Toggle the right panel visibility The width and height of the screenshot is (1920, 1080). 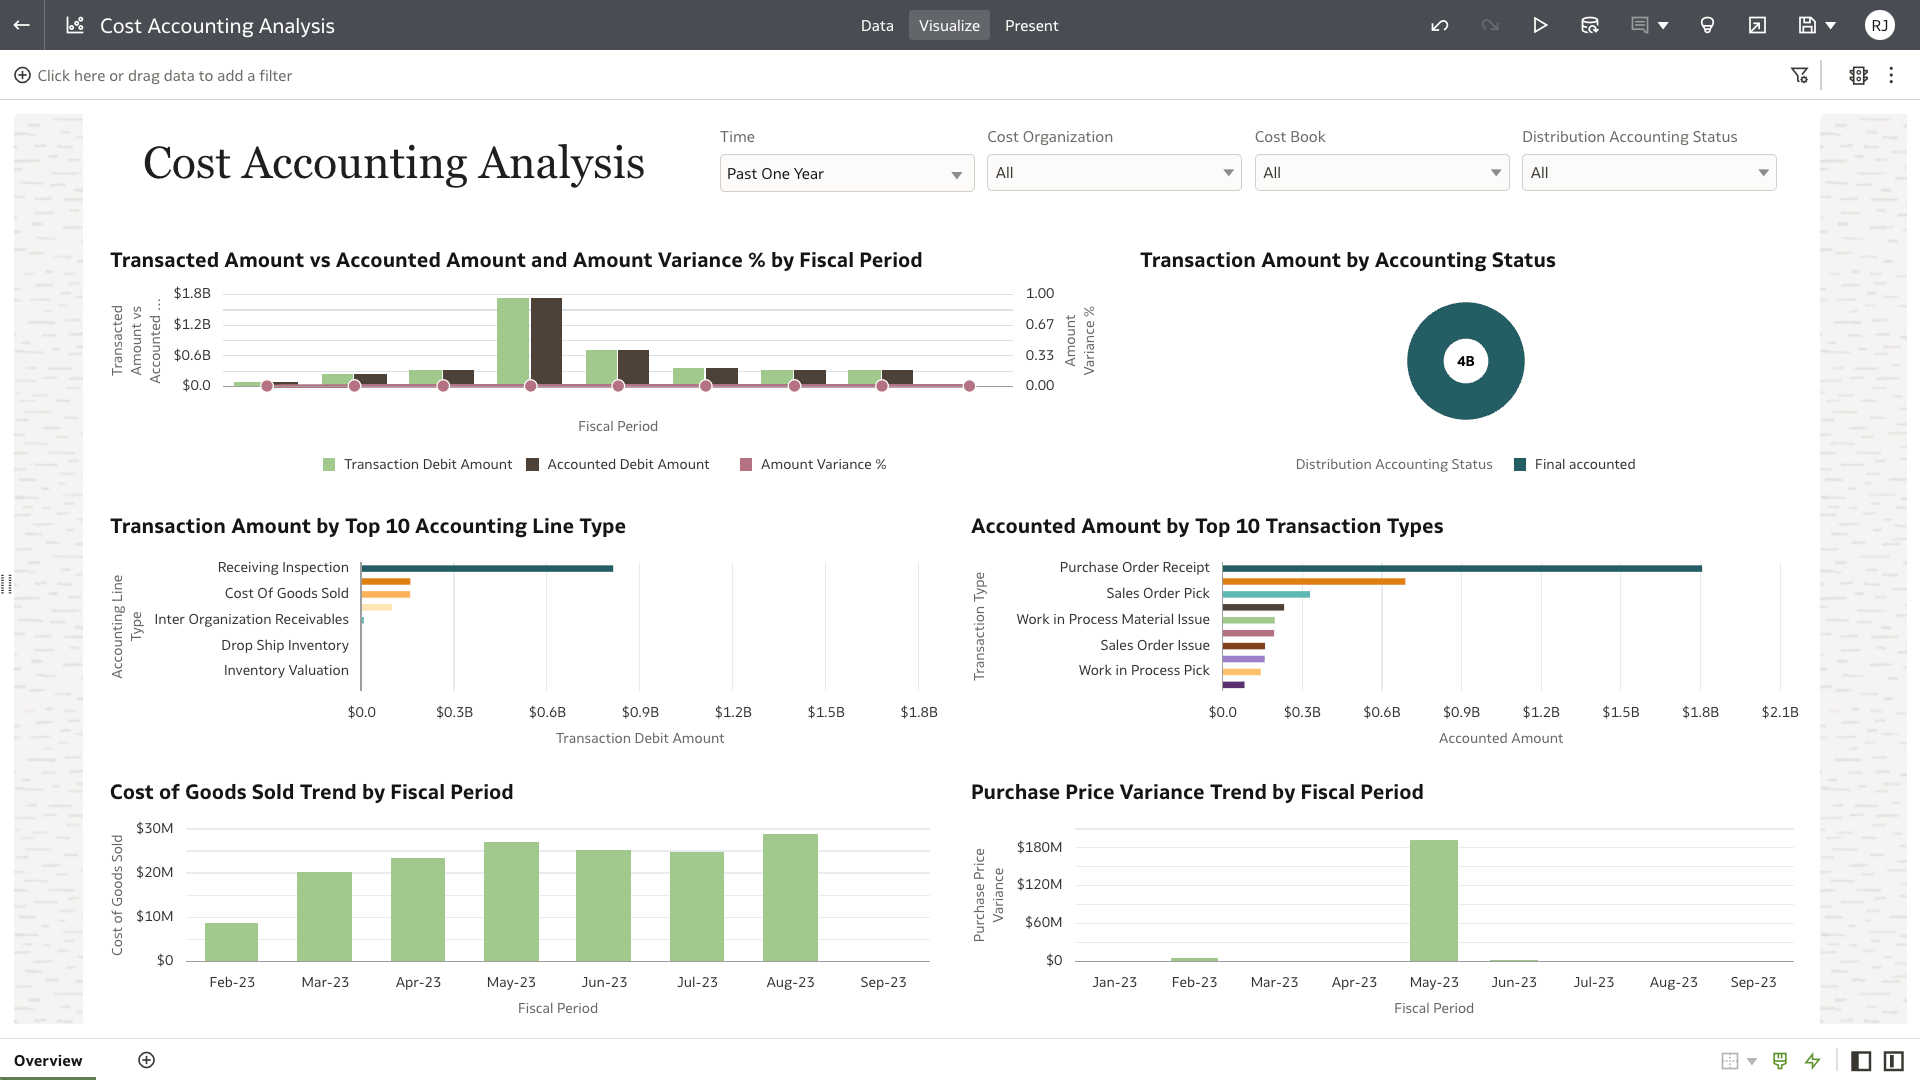(x=1893, y=1060)
